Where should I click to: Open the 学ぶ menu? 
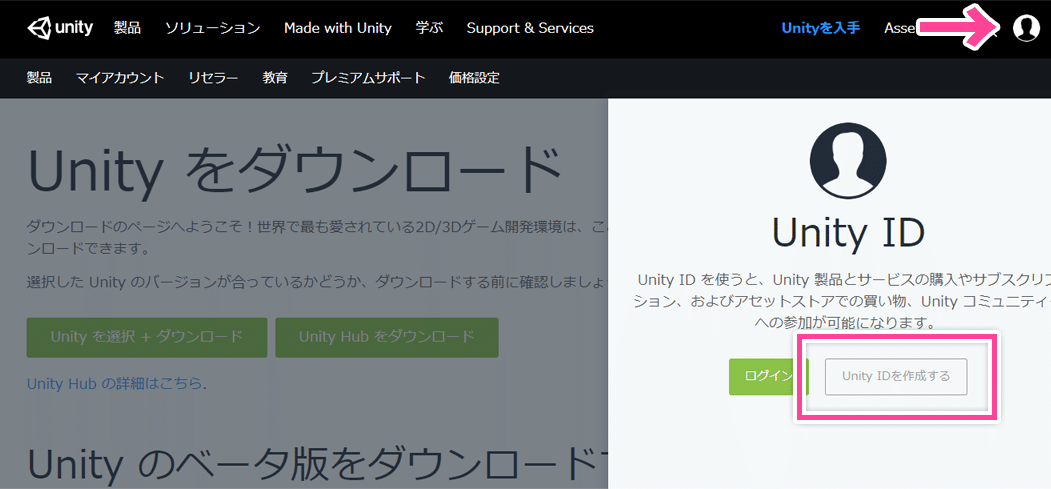point(429,28)
